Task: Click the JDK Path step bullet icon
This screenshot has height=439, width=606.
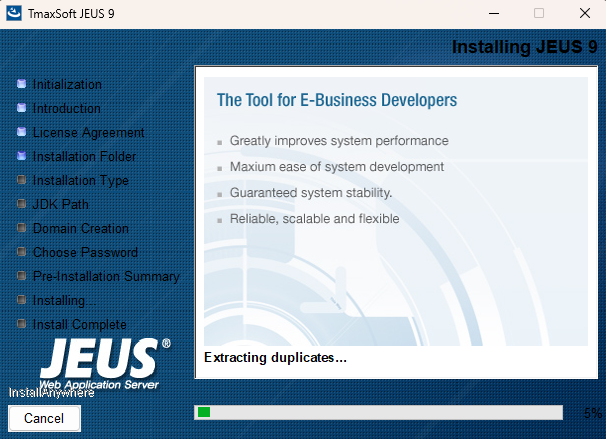Action: [x=21, y=204]
